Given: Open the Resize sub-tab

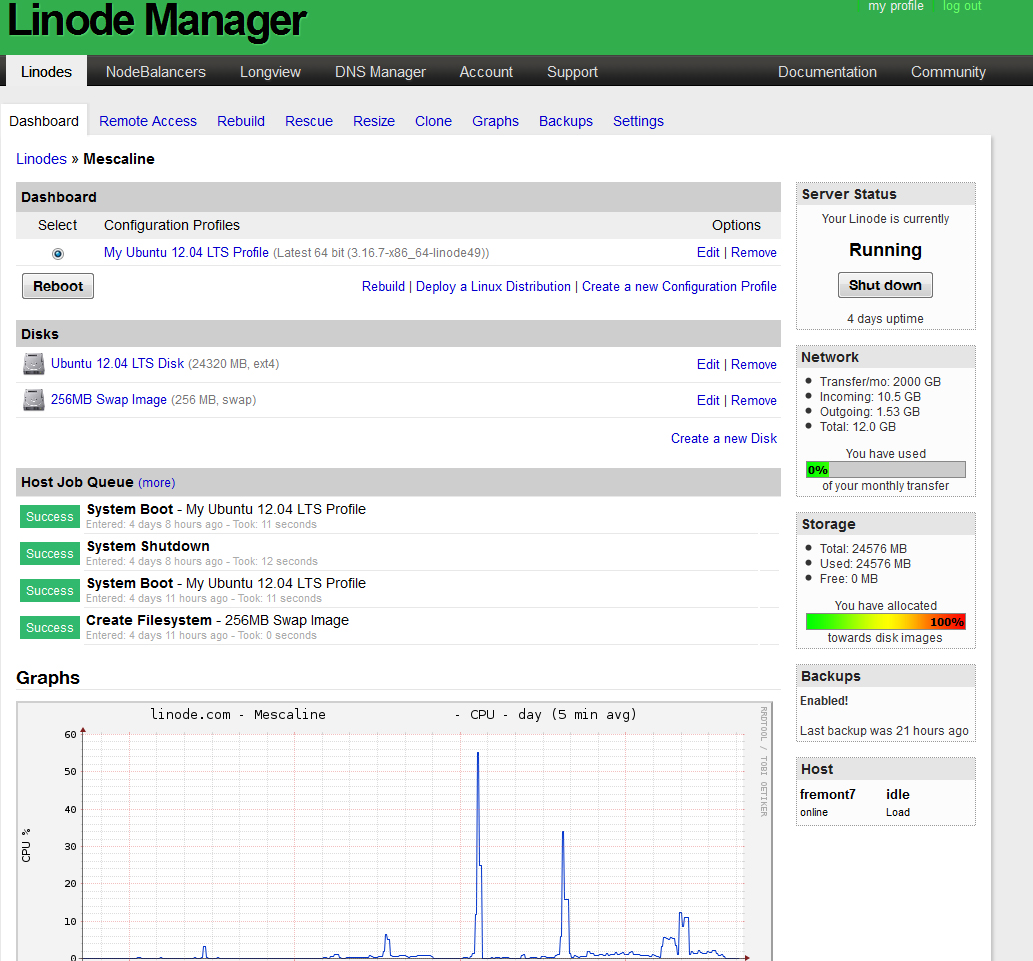Looking at the screenshot, I should [374, 121].
